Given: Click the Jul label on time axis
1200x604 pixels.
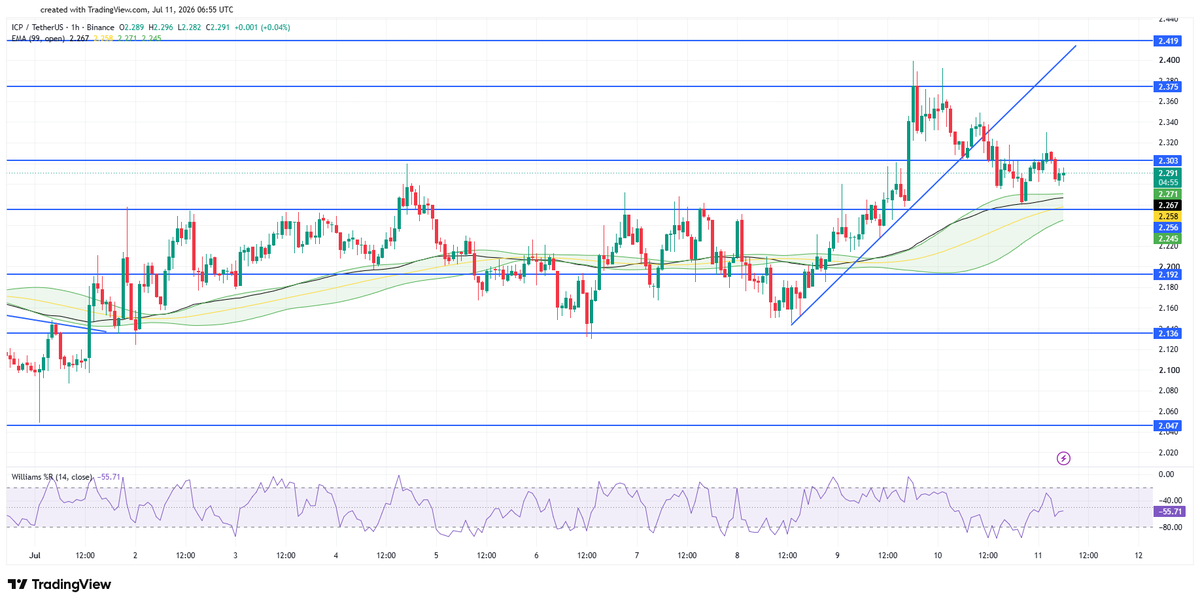Looking at the screenshot, I should [35, 554].
